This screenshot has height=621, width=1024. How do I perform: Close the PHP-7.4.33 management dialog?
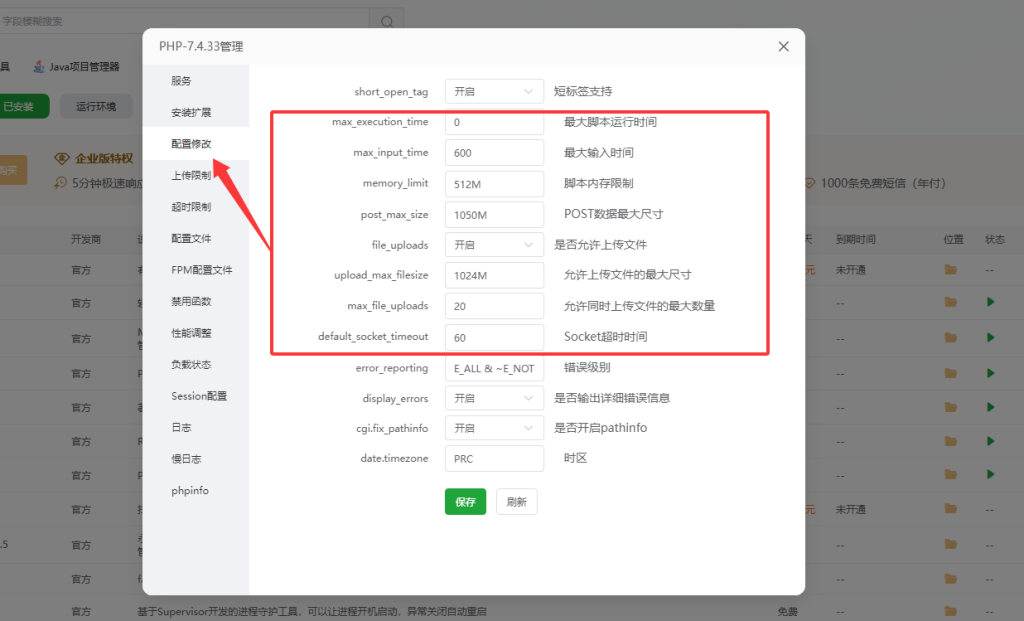783,46
